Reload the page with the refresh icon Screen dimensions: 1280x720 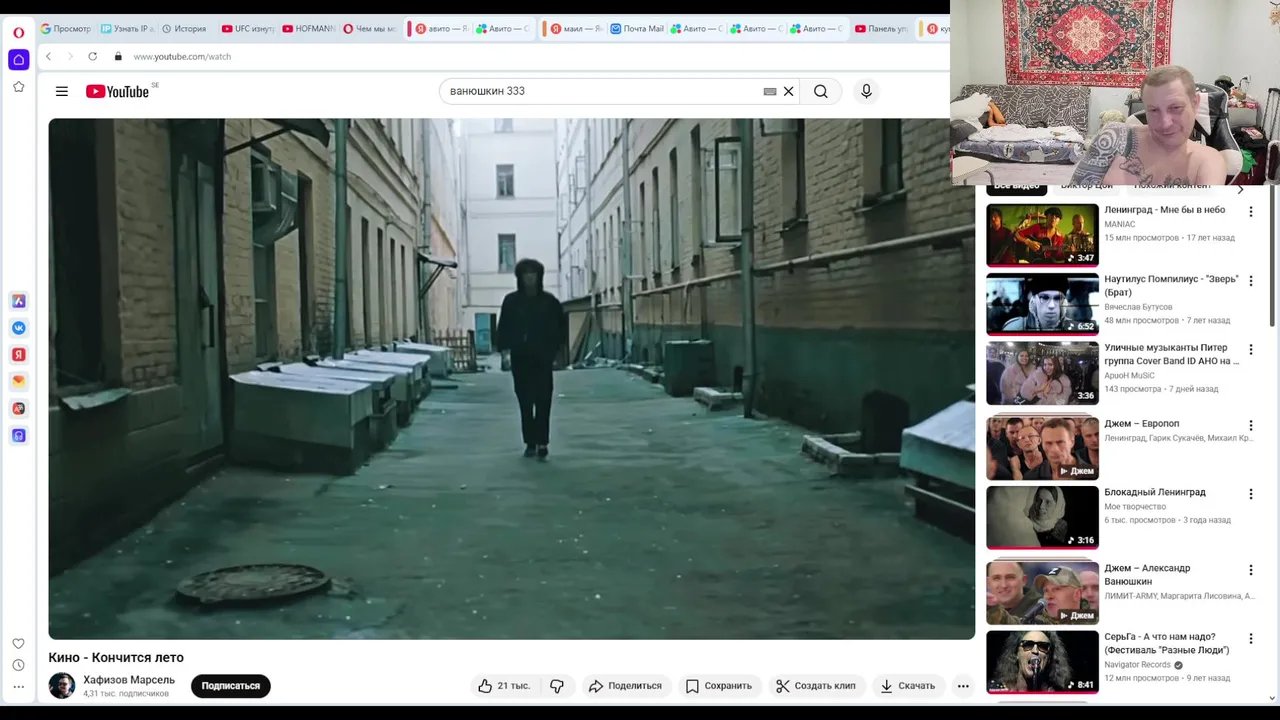(x=92, y=56)
